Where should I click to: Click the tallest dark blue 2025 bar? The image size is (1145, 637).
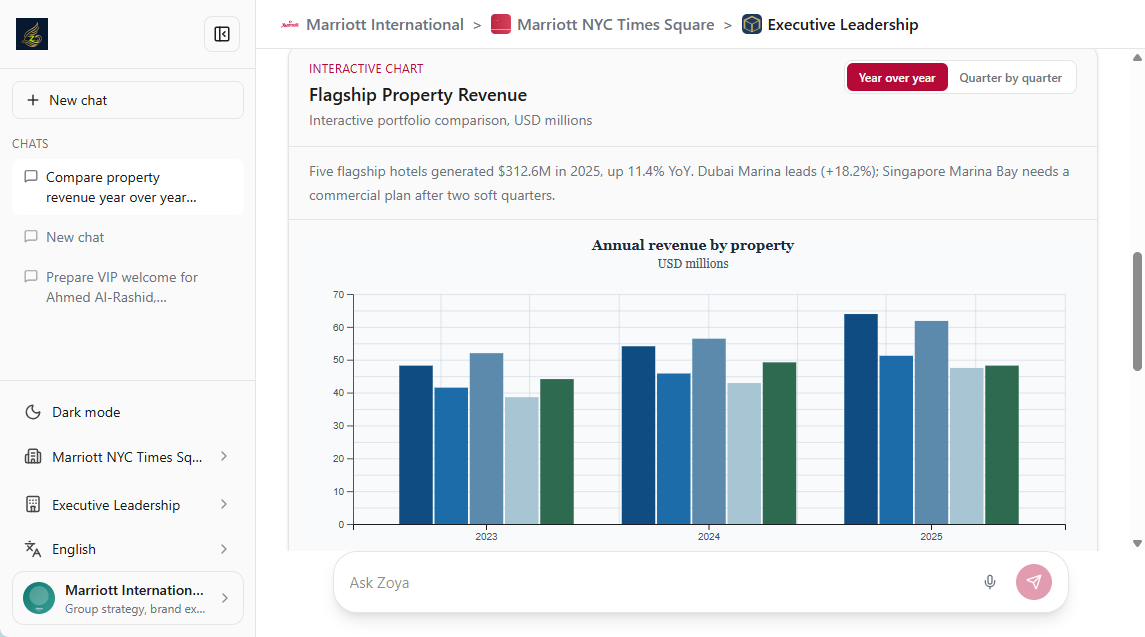tap(861, 419)
